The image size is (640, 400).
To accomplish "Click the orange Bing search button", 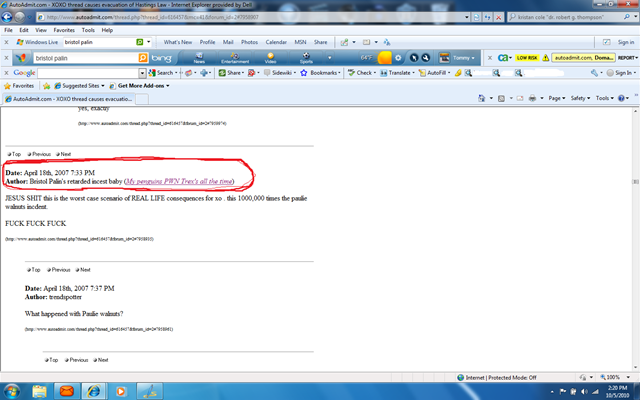I will click(x=143, y=58).
